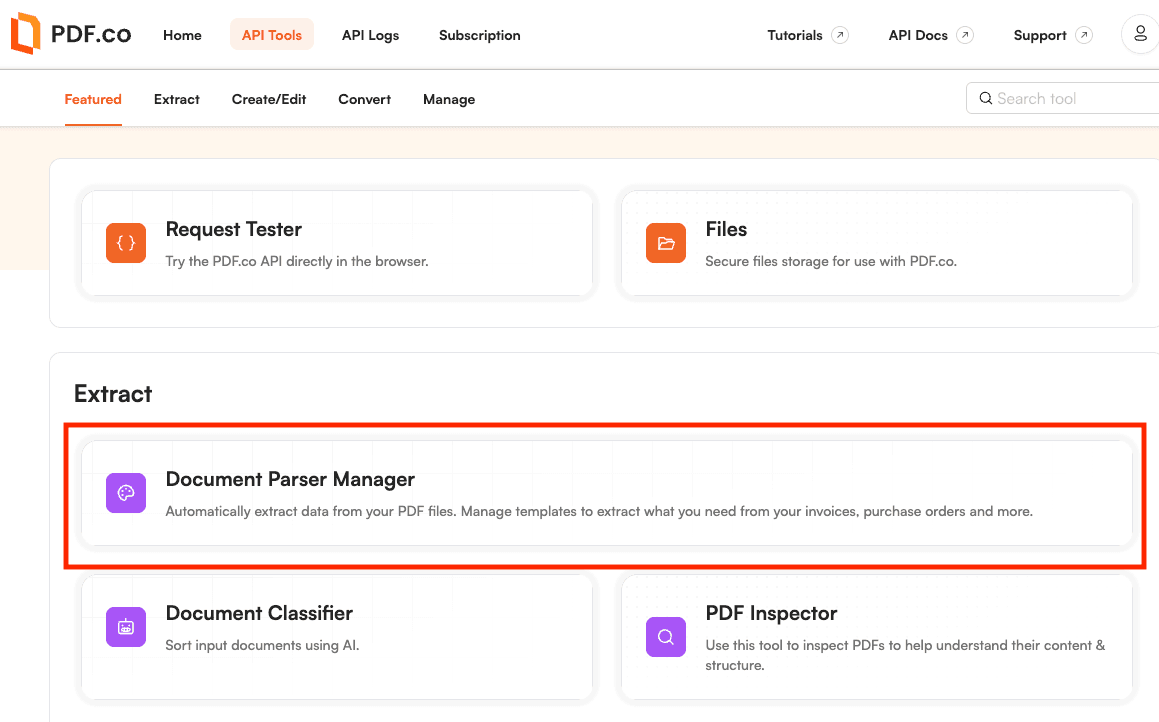Screen dimensions: 1159x722
Task: Switch to the Extract tab
Action: pos(177,99)
